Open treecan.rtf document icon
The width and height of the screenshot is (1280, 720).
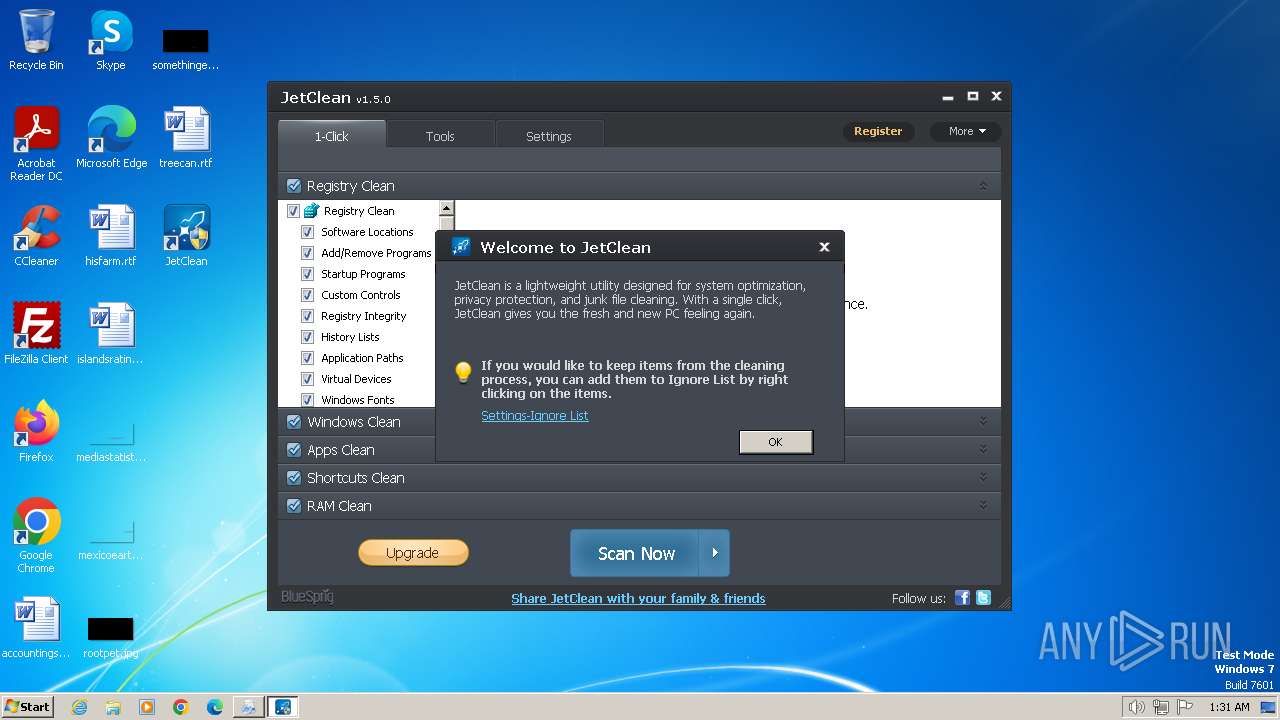pos(186,138)
